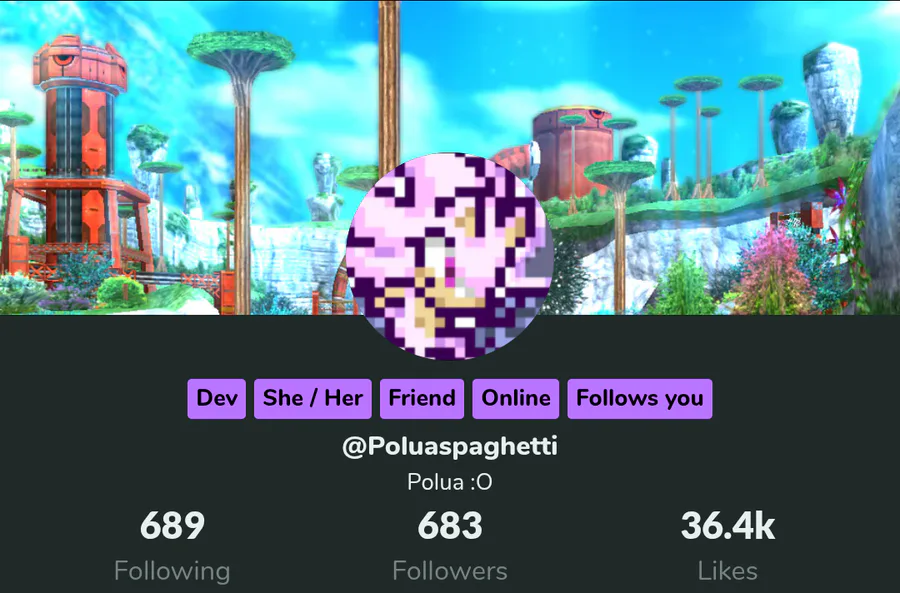Tap the Online status badge
Image resolution: width=900 pixels, height=593 pixels.
[x=515, y=398]
